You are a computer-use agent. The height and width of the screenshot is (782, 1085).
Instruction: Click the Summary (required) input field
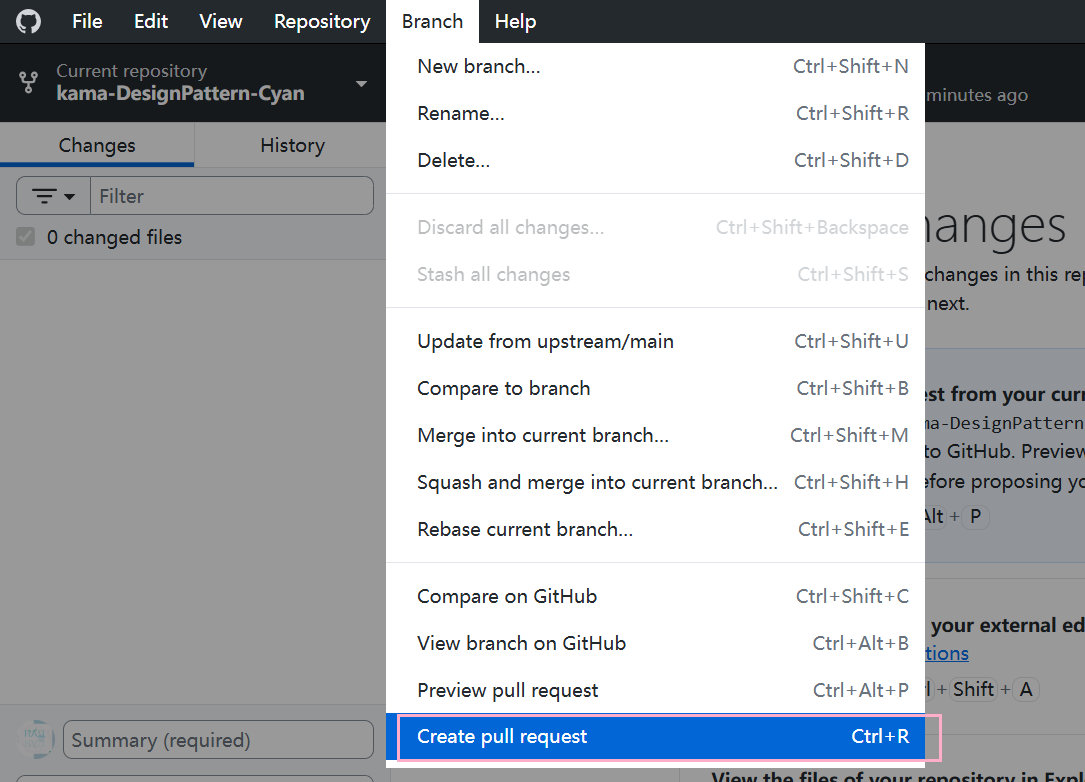point(218,740)
